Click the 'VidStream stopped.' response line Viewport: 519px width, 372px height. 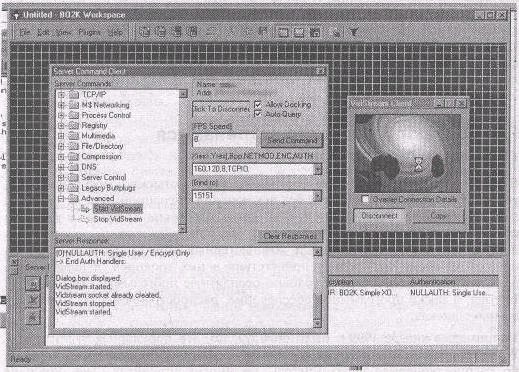tap(85, 303)
